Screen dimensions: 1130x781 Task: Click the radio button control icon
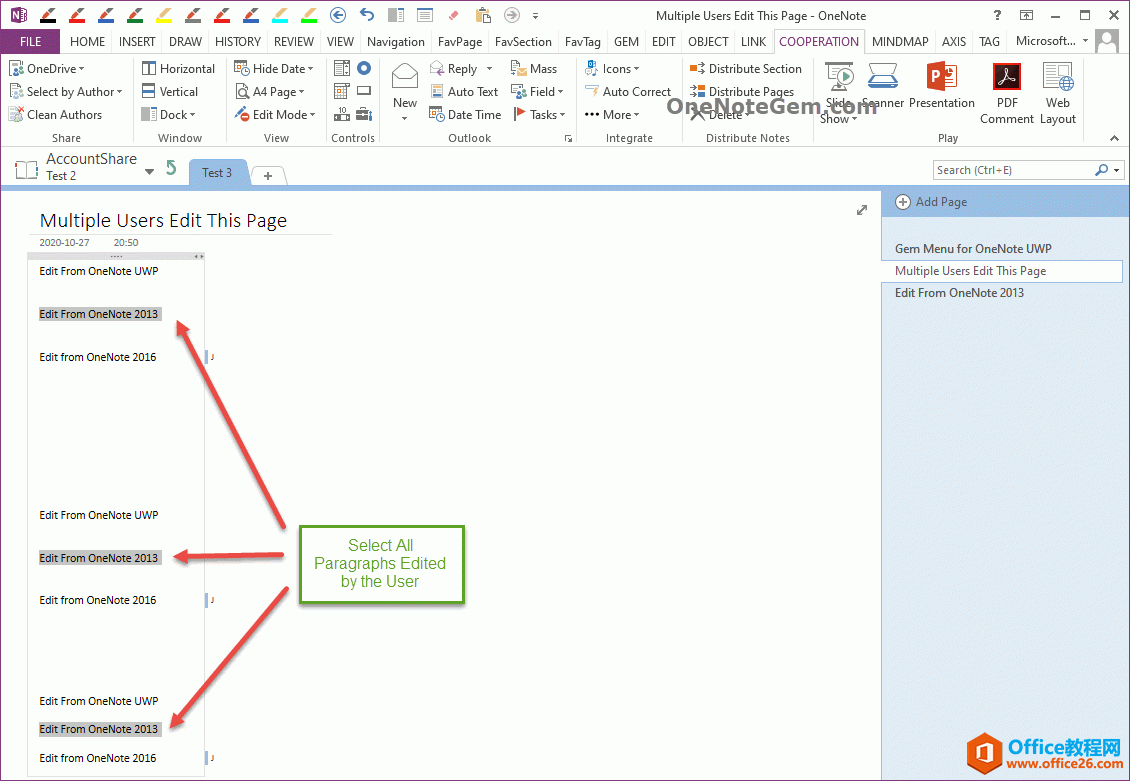coord(364,68)
